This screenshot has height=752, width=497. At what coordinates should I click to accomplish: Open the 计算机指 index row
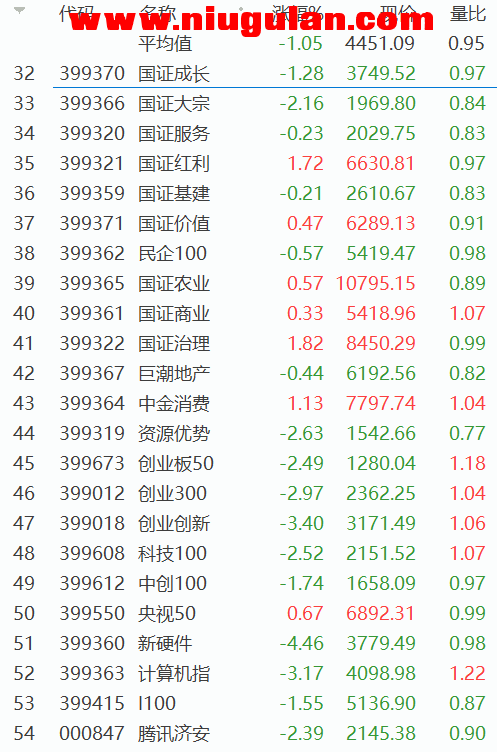(248, 673)
